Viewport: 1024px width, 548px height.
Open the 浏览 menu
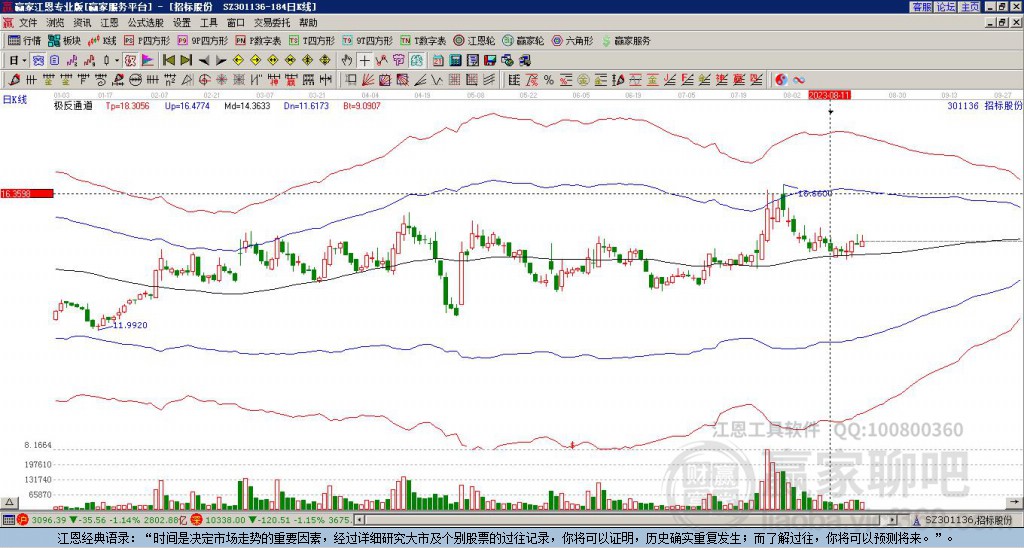click(x=55, y=23)
